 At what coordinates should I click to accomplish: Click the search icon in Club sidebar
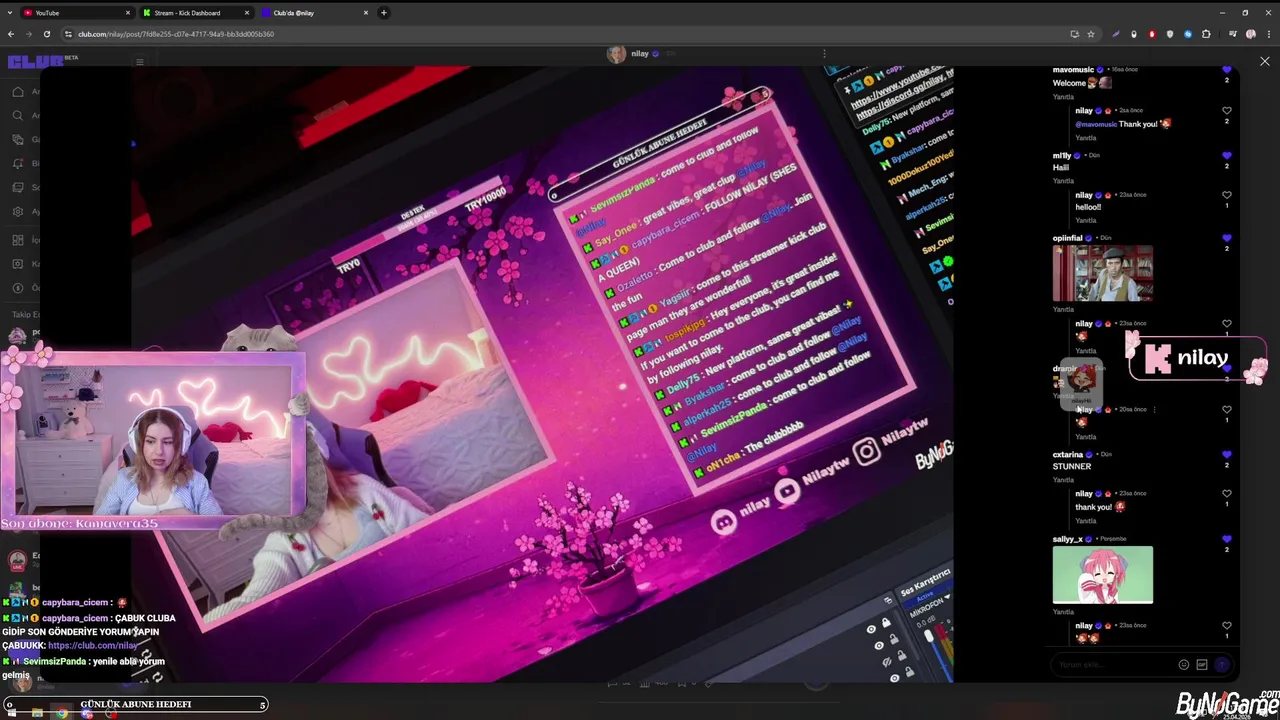(x=18, y=116)
